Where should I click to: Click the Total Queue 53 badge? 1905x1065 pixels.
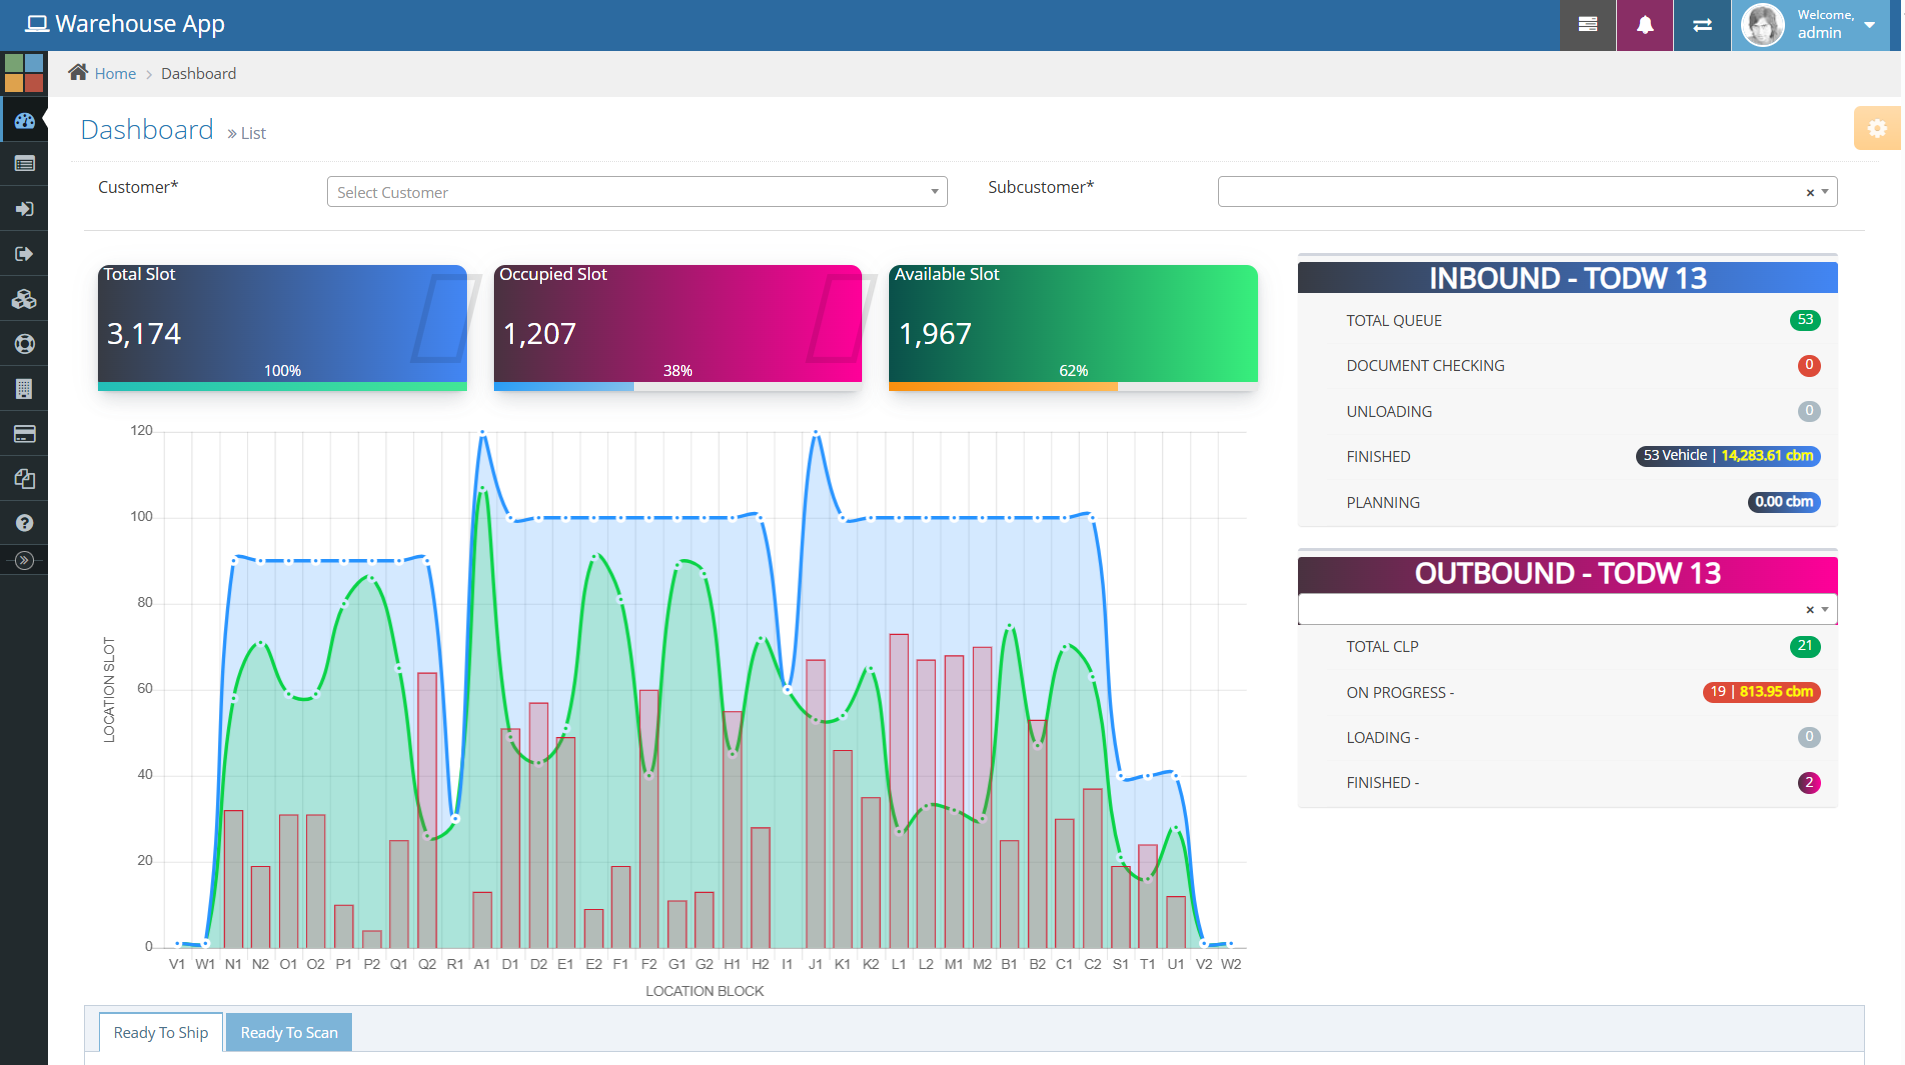pyautogui.click(x=1805, y=320)
